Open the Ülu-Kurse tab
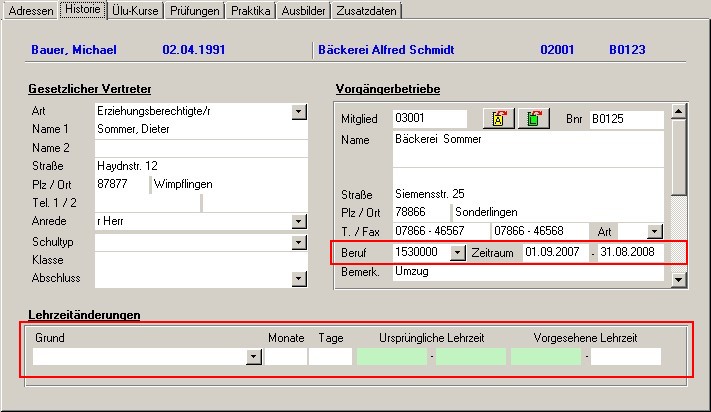This screenshot has height=412, width=711. tap(137, 11)
